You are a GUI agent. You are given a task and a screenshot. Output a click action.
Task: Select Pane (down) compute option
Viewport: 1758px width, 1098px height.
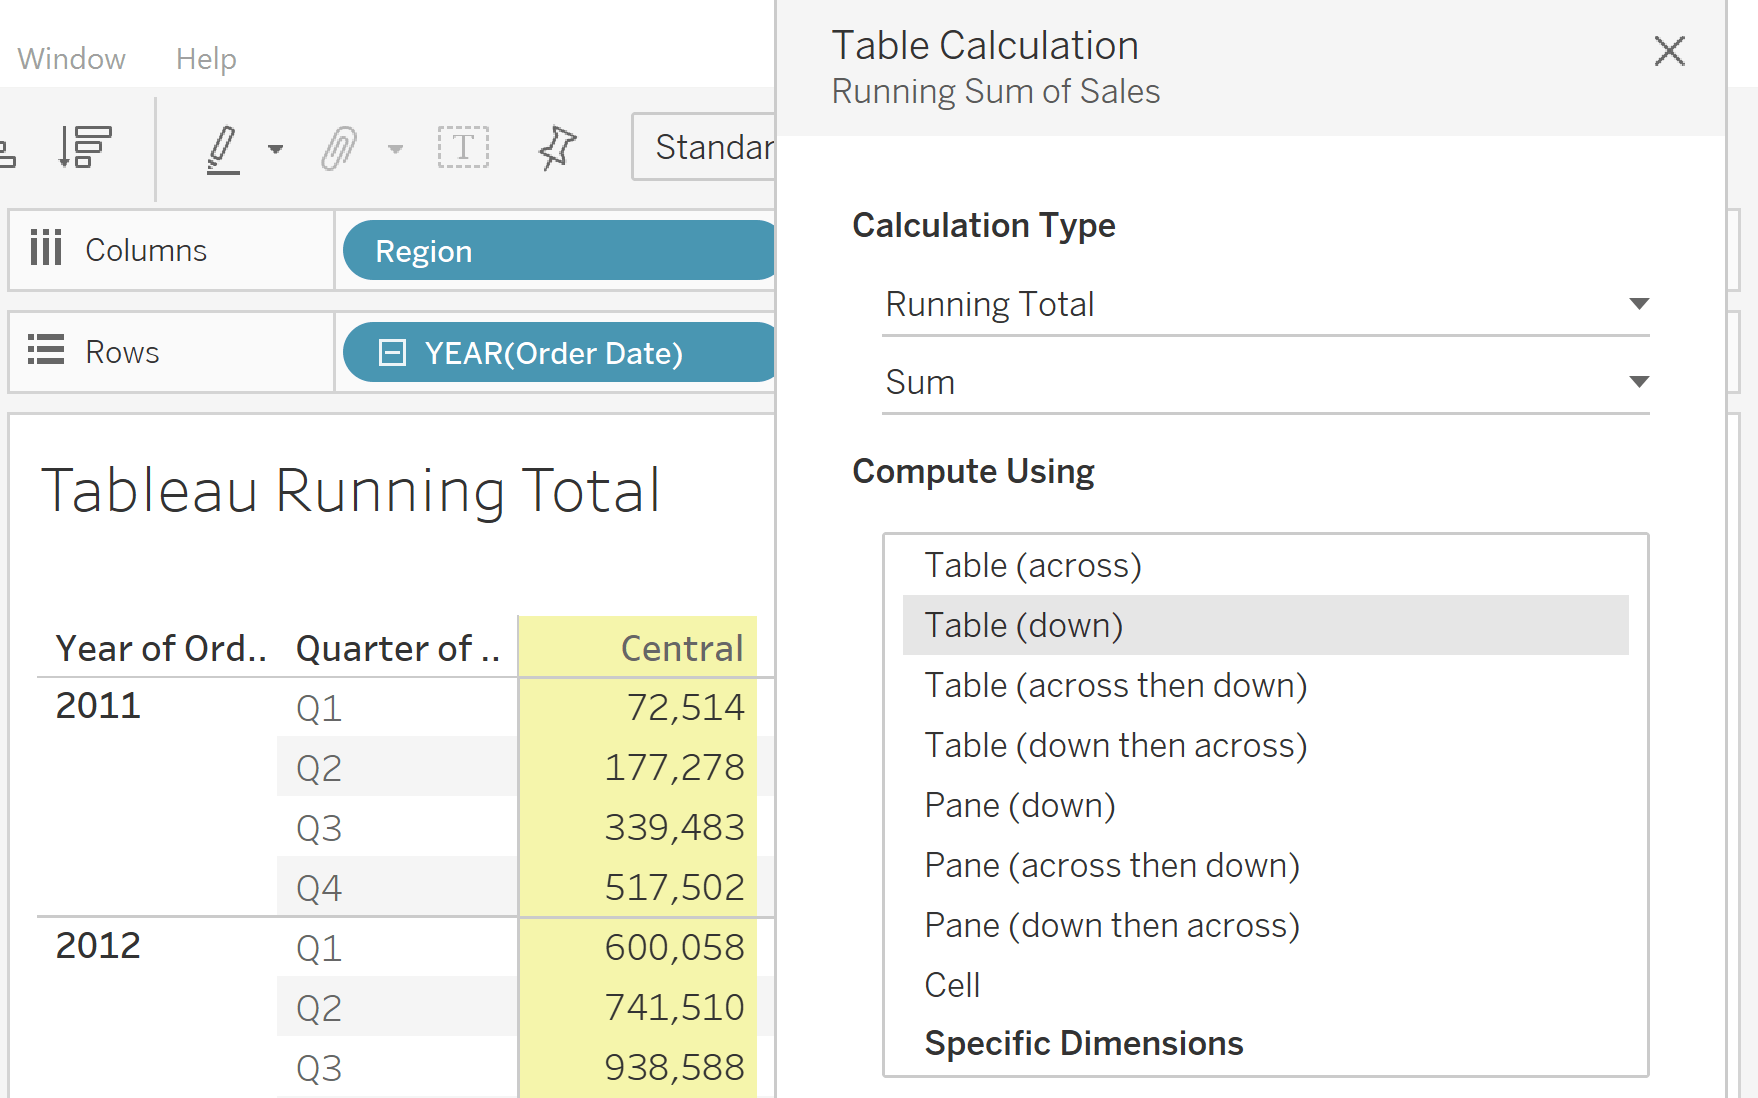[x=1019, y=806]
